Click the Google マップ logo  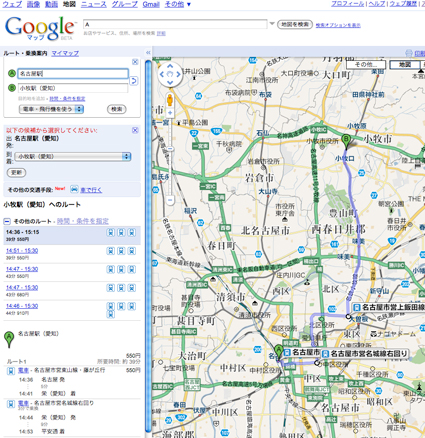point(40,29)
